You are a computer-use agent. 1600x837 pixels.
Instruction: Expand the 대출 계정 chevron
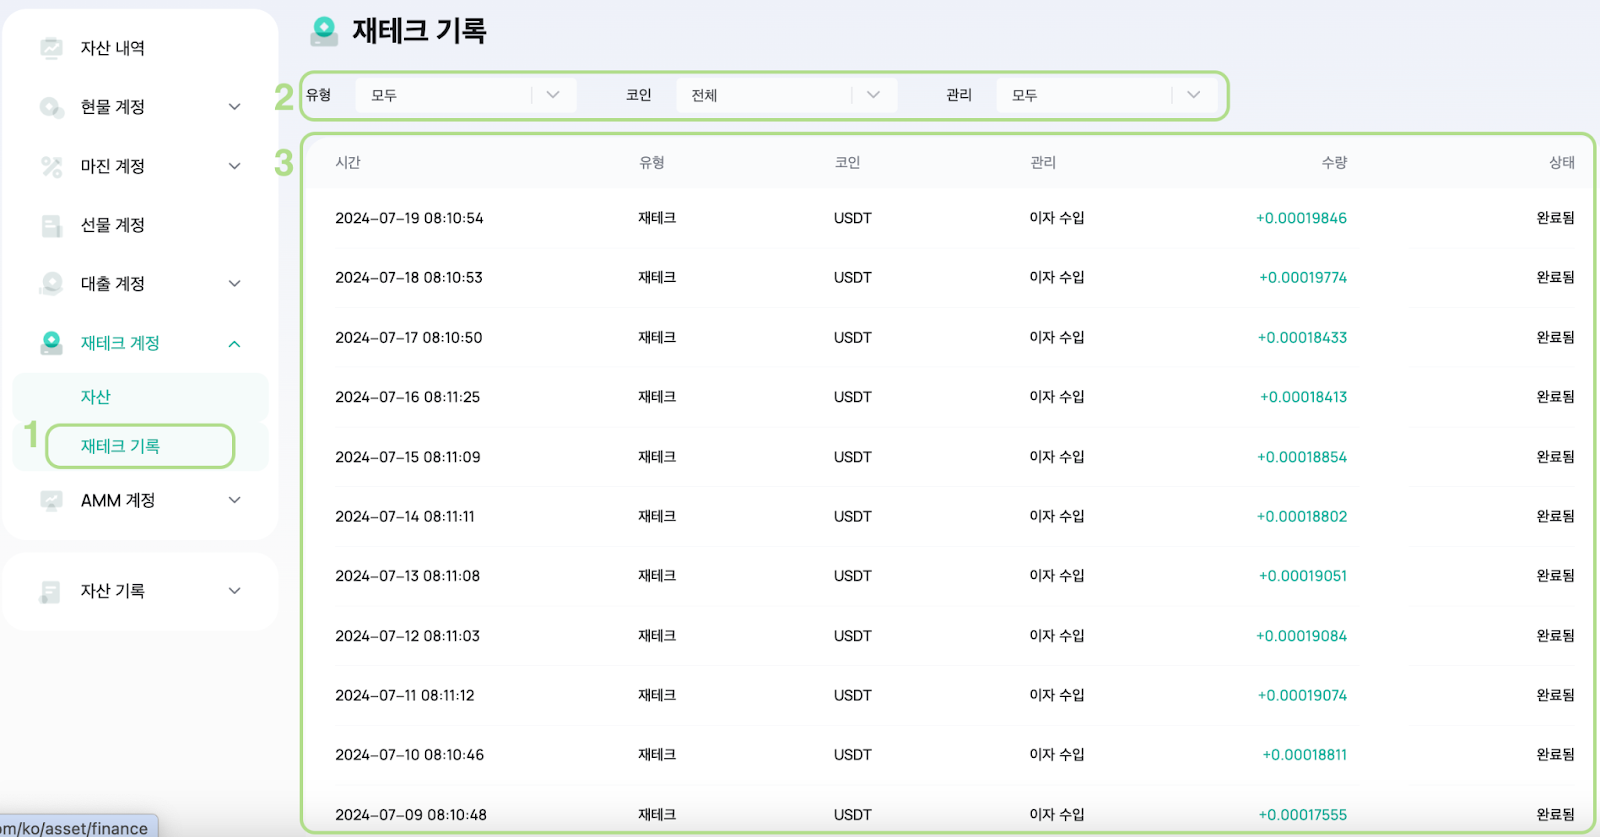click(x=235, y=284)
